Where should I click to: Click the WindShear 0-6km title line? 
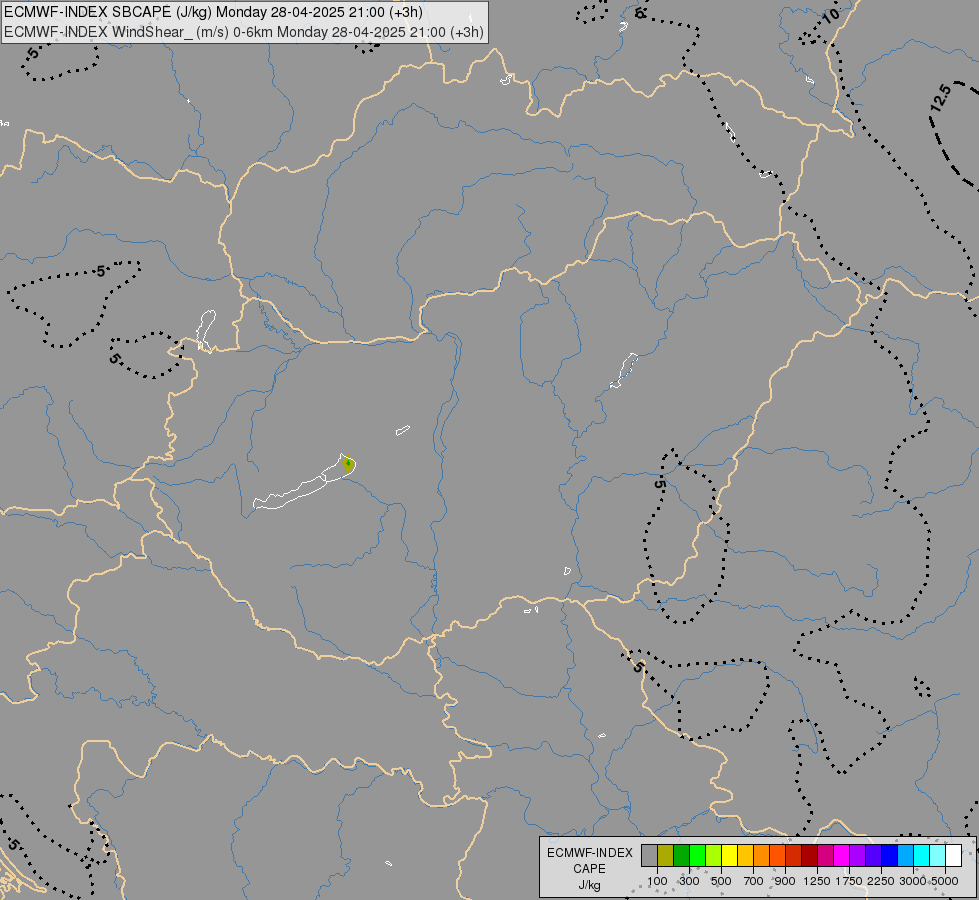click(244, 32)
